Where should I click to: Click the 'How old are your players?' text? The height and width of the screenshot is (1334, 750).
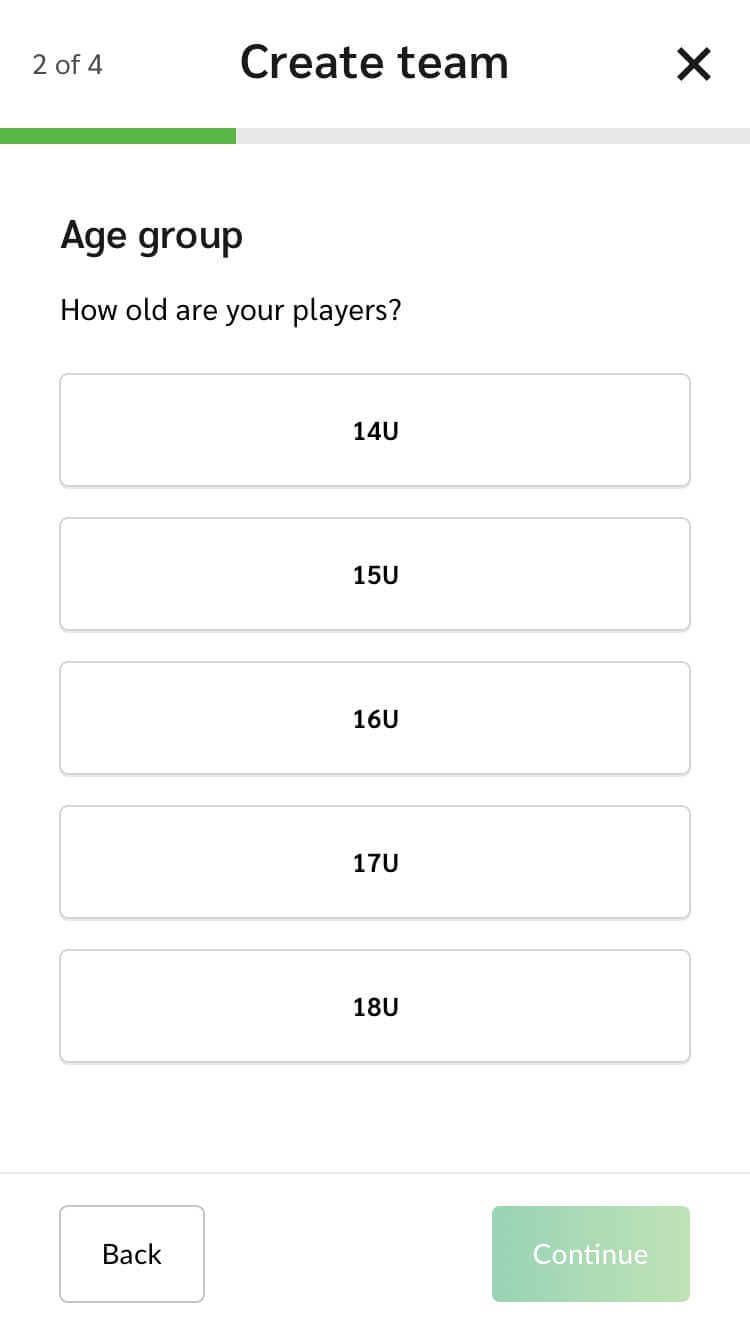coord(230,310)
